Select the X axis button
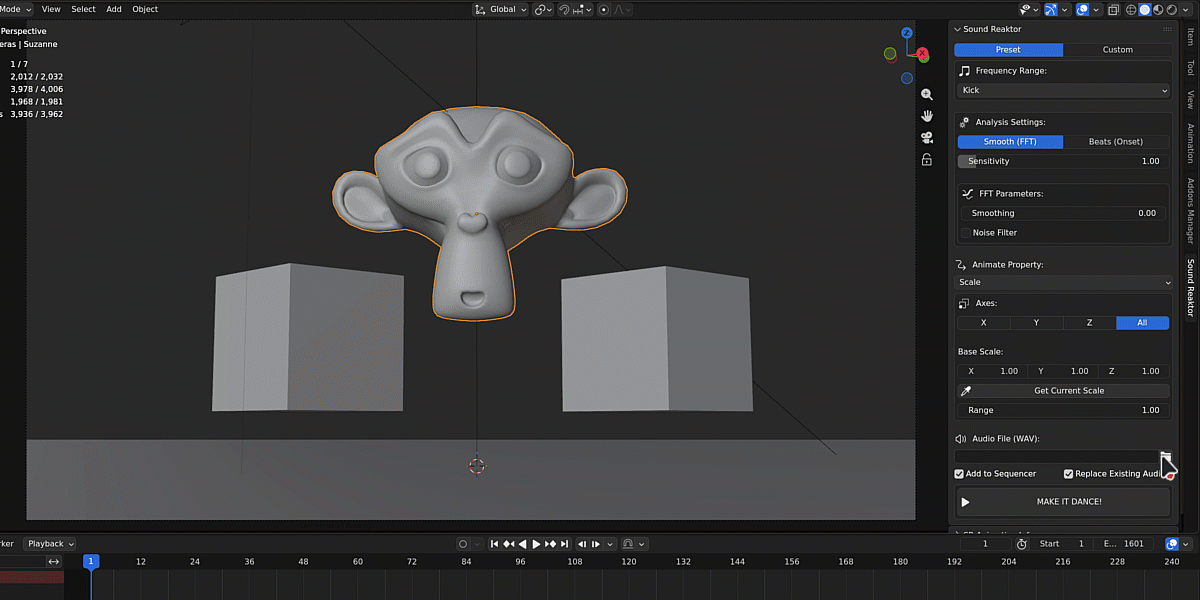This screenshot has height=600, width=1200. point(983,323)
